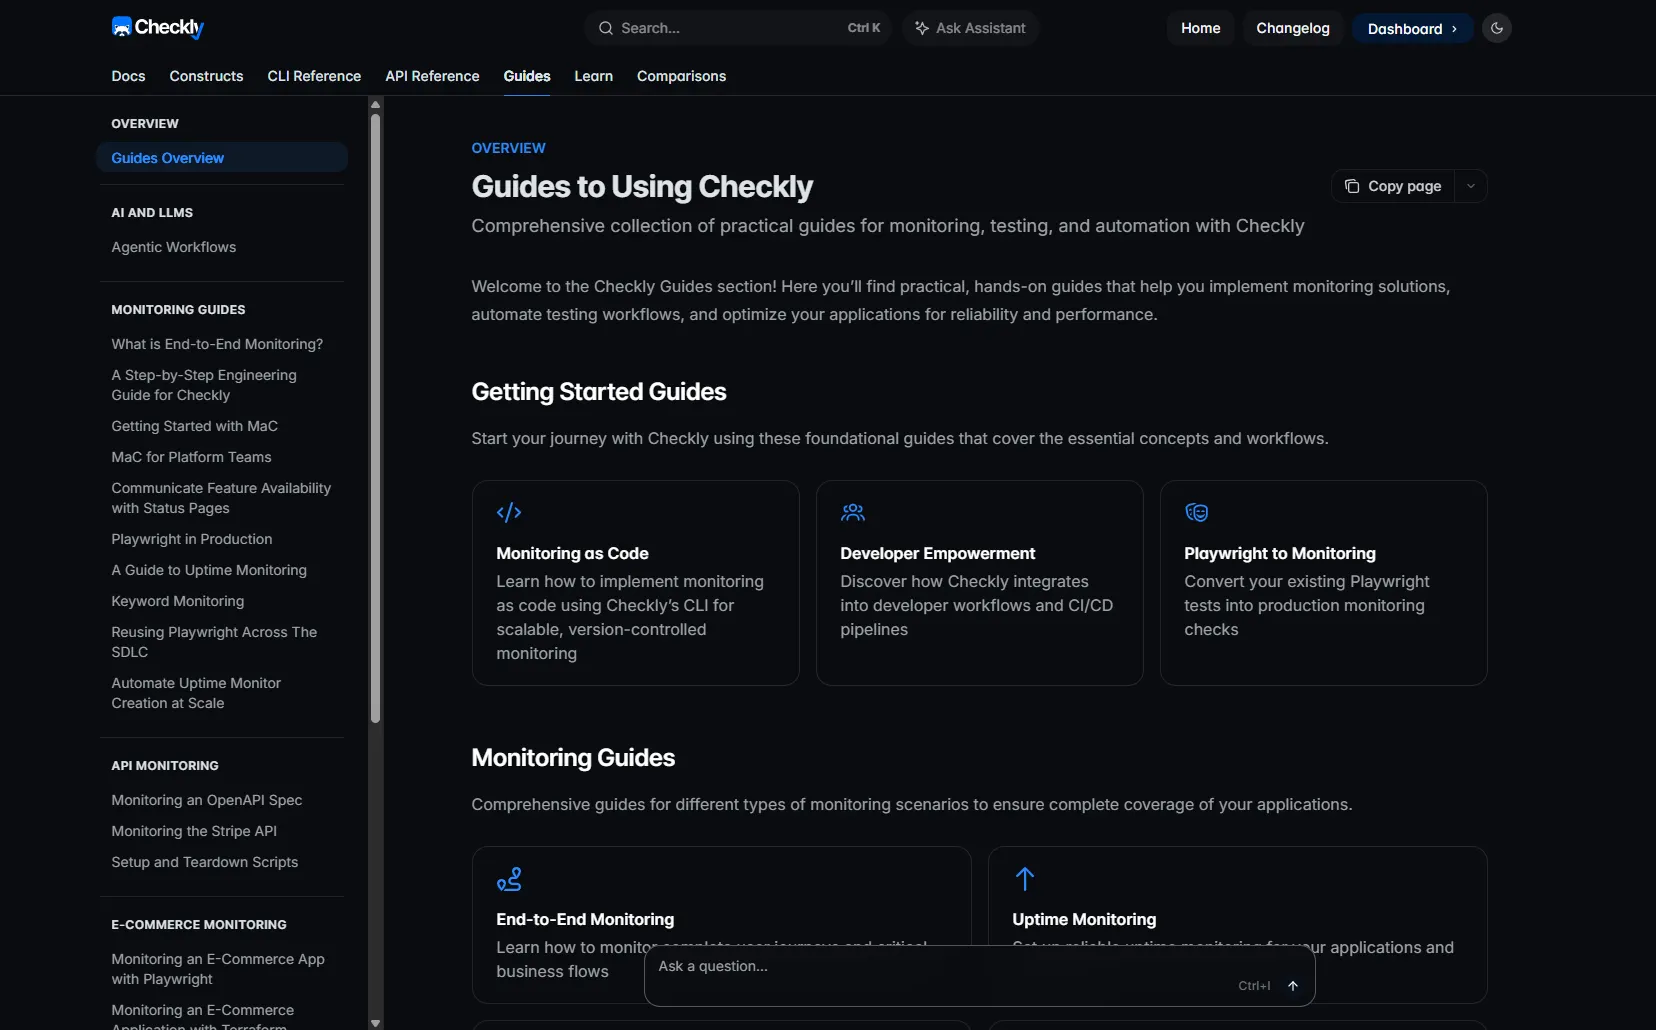Click the Uptime Monitoring arrow icon

click(1025, 879)
